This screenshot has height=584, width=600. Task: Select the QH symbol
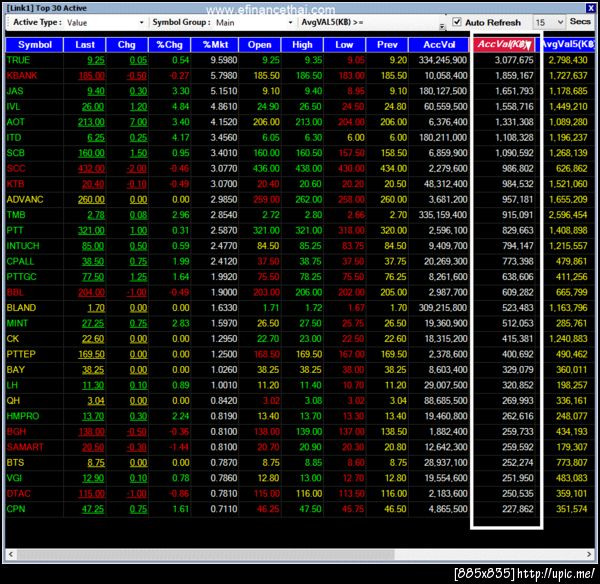[13, 401]
